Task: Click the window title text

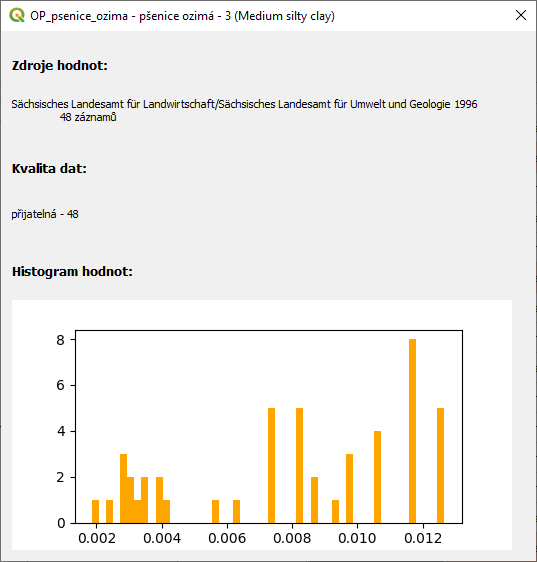Action: pos(182,16)
